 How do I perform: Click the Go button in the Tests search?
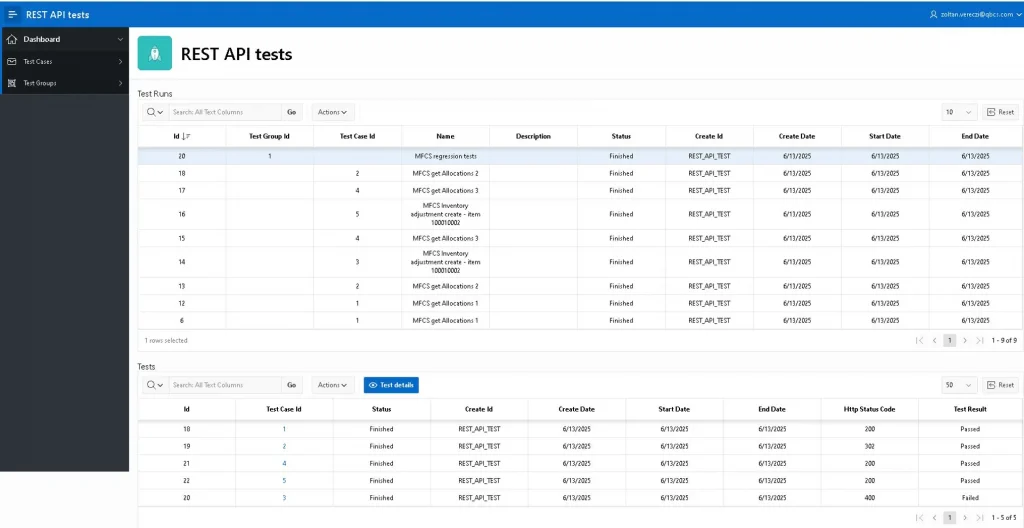[x=291, y=385]
